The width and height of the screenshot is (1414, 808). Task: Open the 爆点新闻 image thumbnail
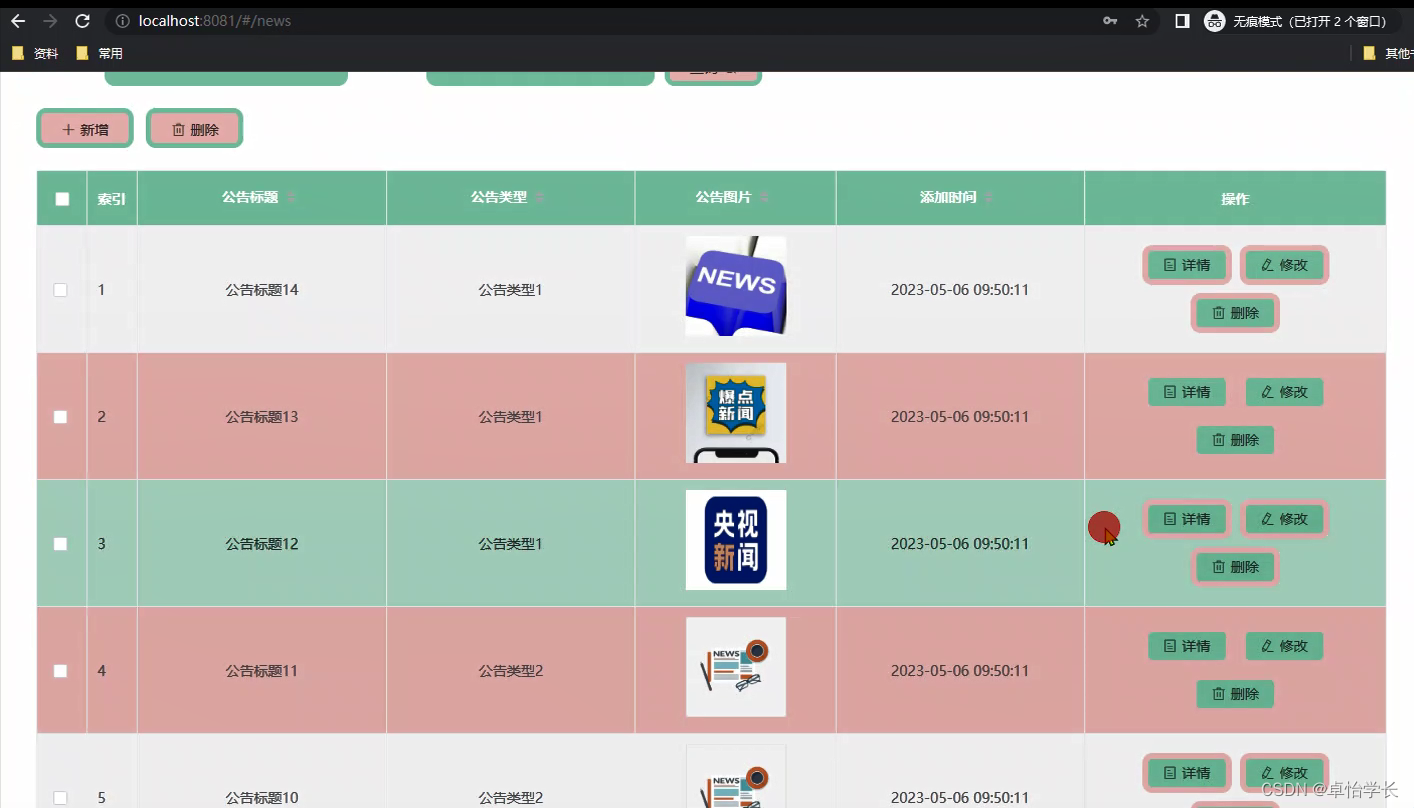click(736, 413)
